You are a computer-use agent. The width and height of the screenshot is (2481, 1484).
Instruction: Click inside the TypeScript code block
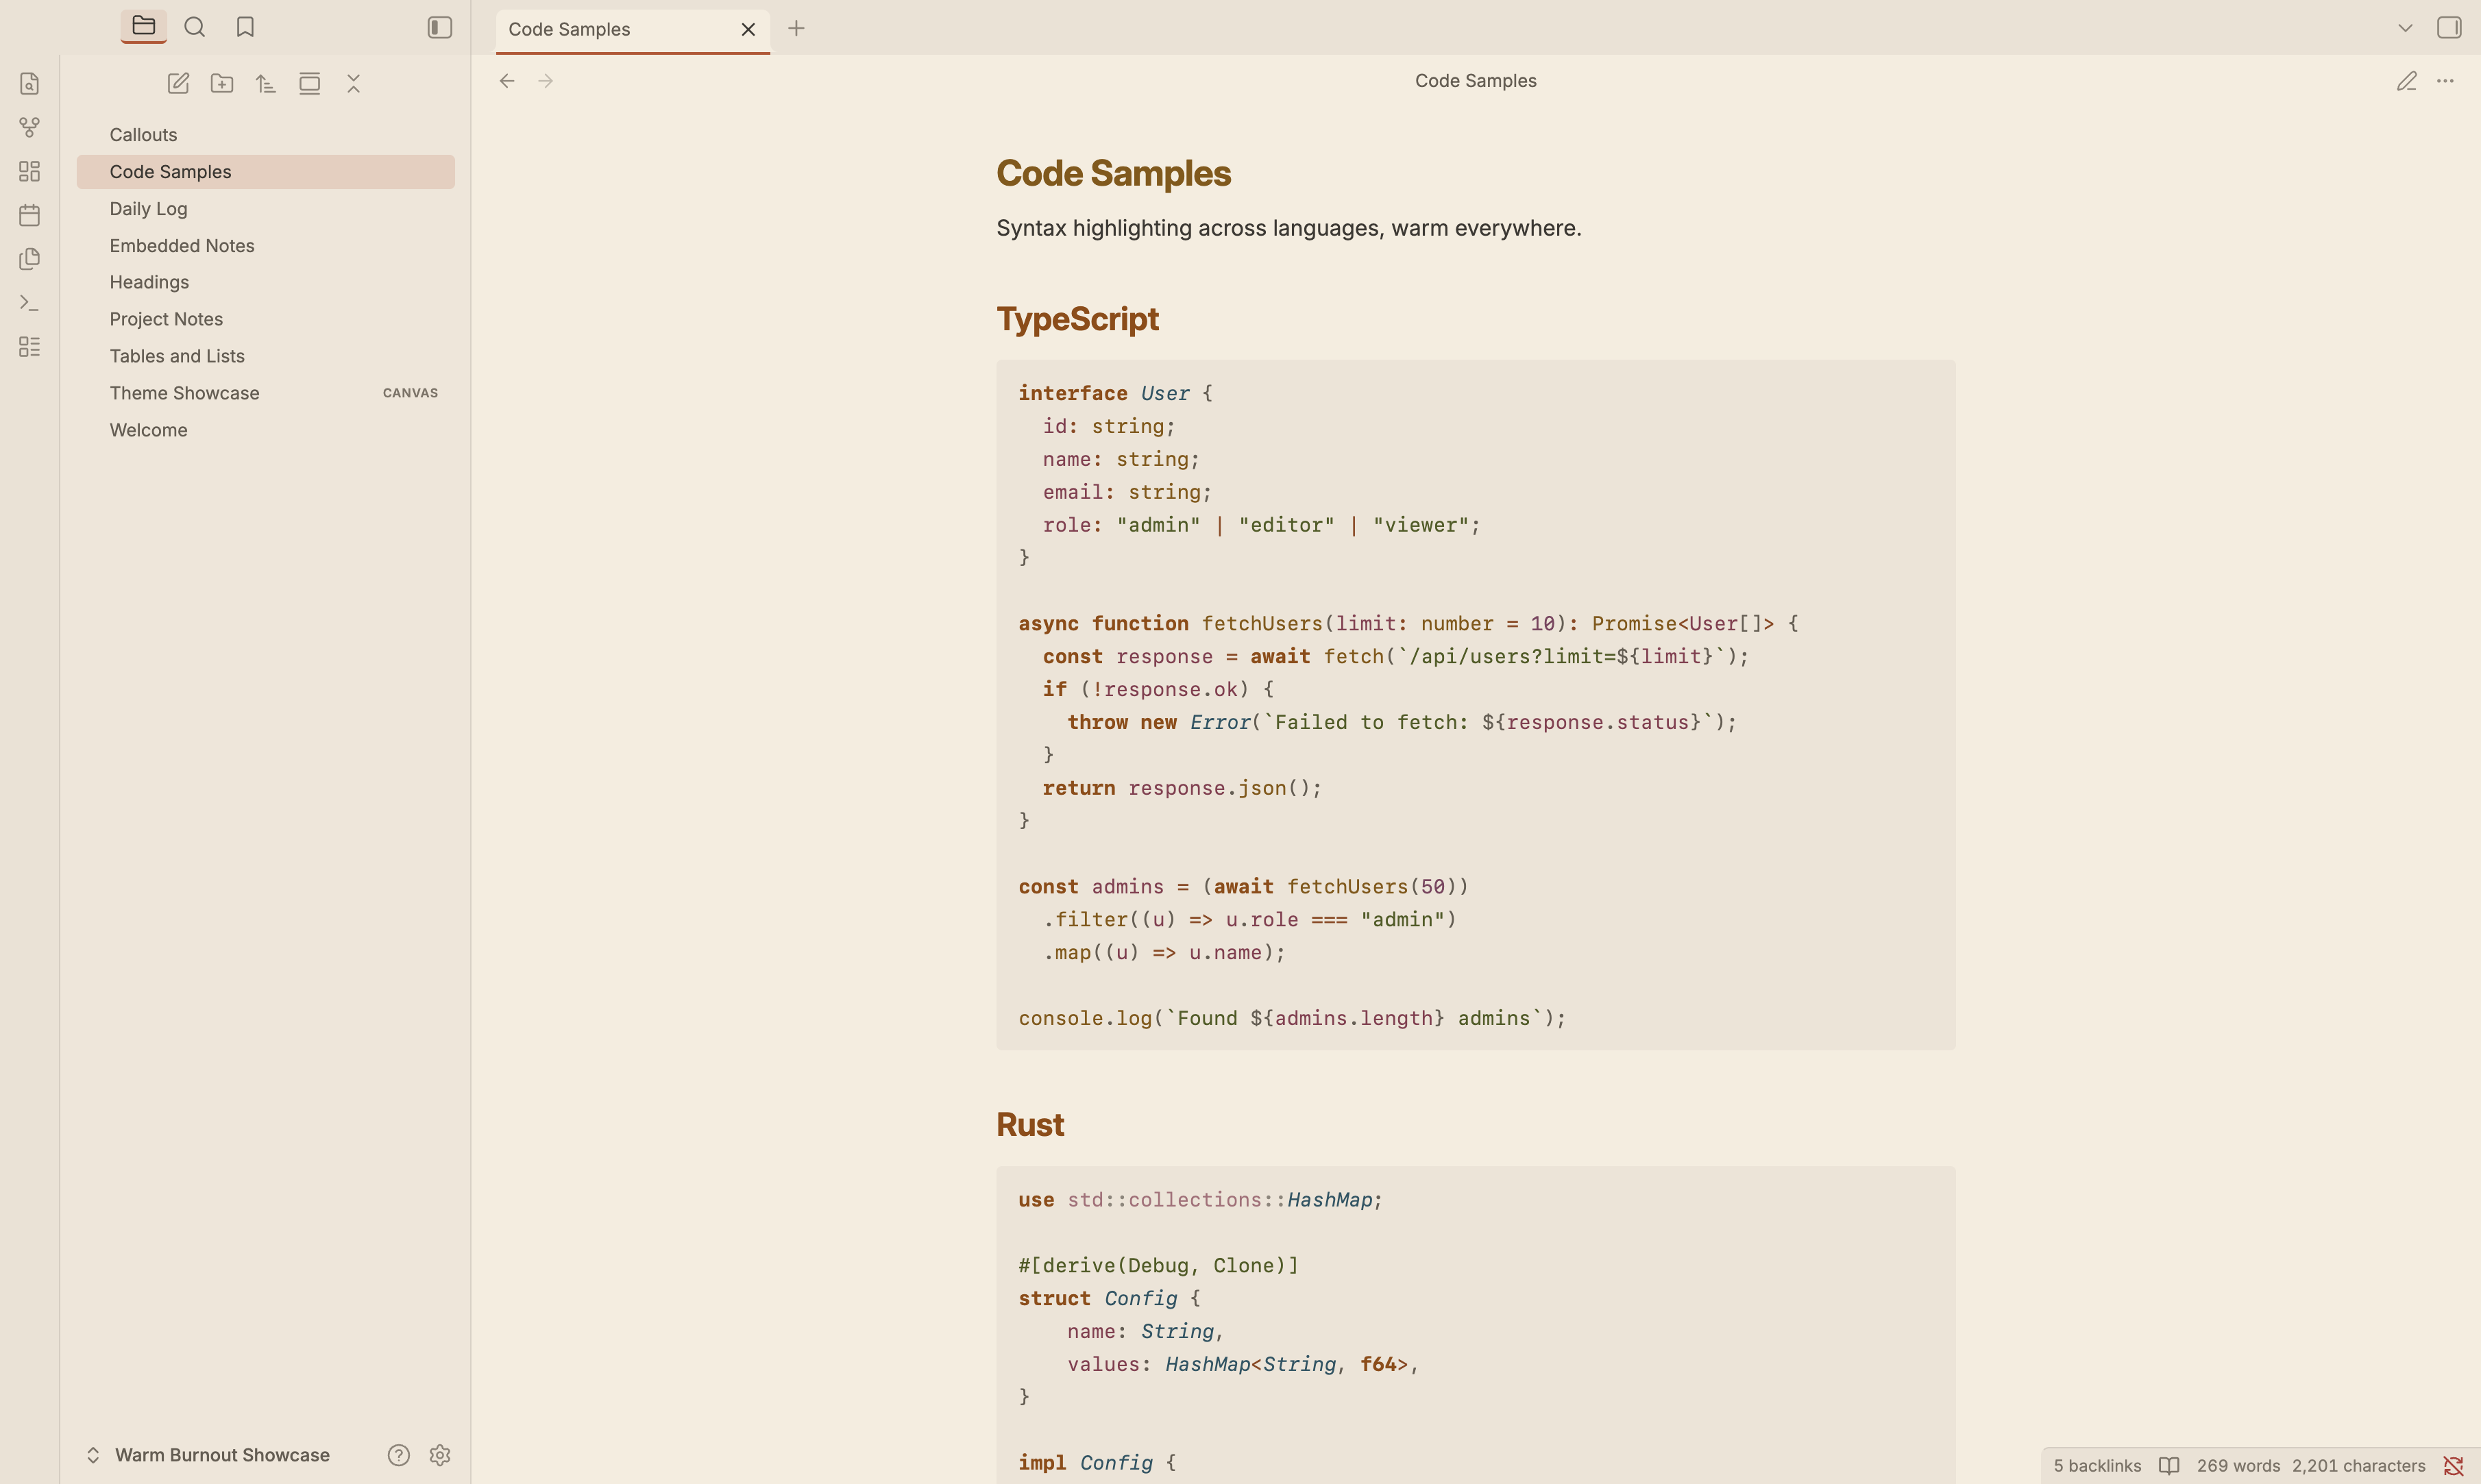pyautogui.click(x=1475, y=705)
